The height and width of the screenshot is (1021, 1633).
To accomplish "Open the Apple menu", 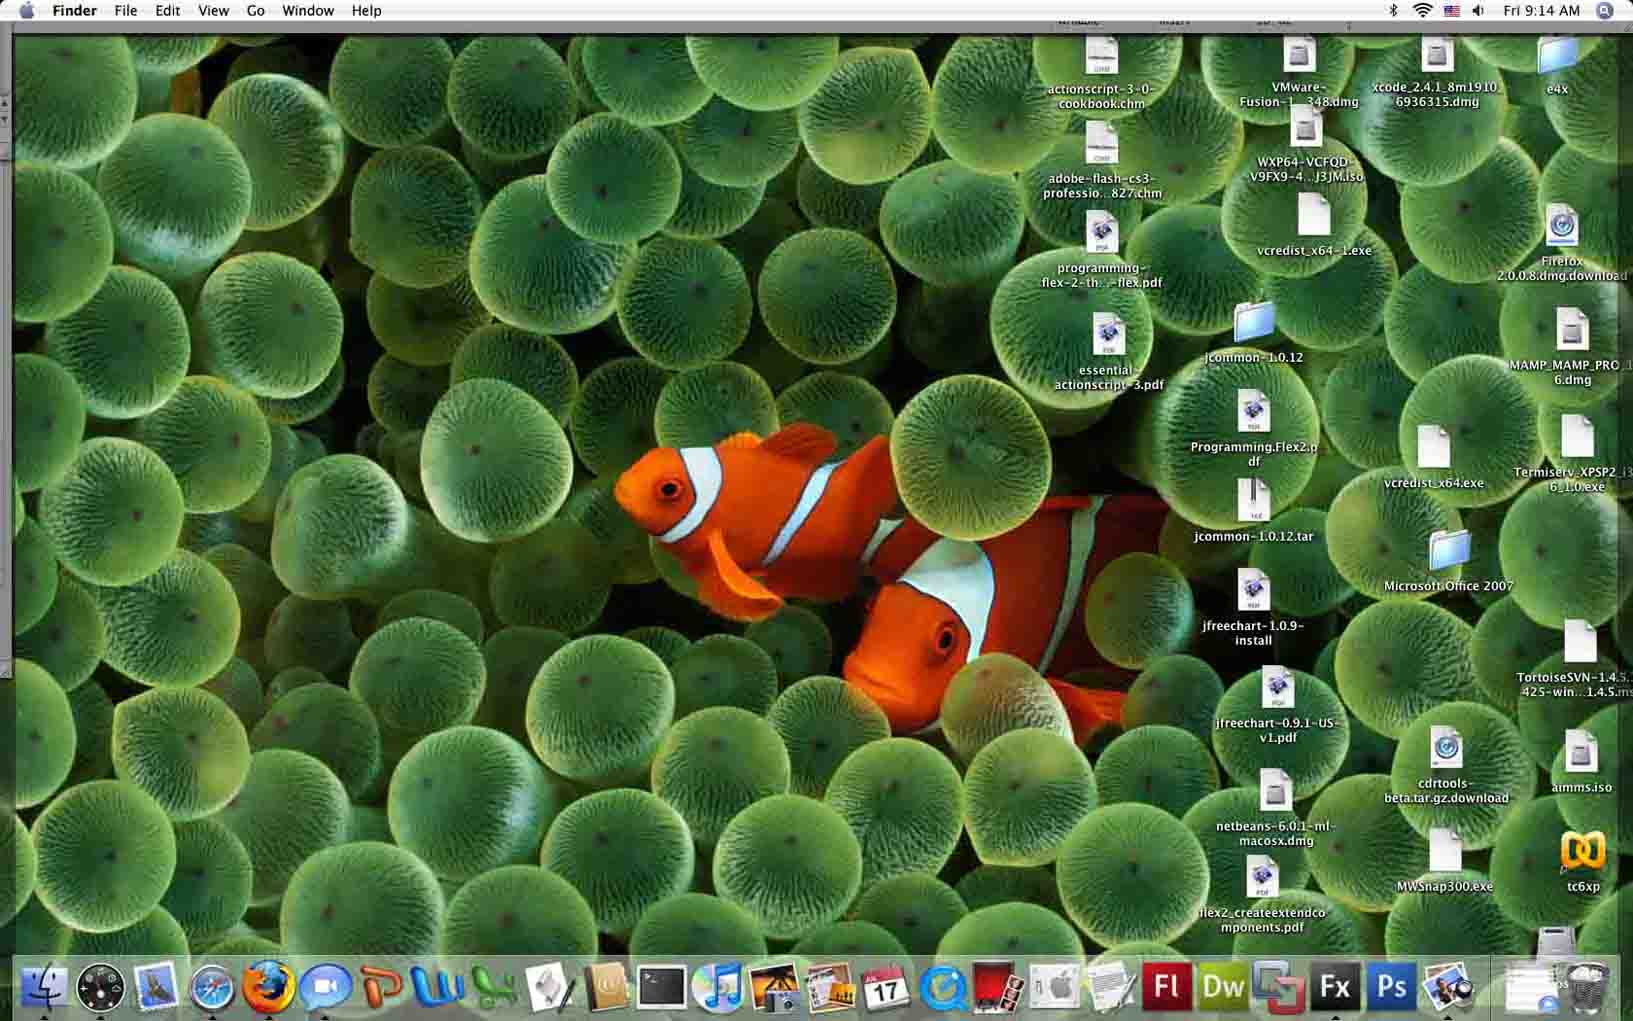I will (27, 10).
